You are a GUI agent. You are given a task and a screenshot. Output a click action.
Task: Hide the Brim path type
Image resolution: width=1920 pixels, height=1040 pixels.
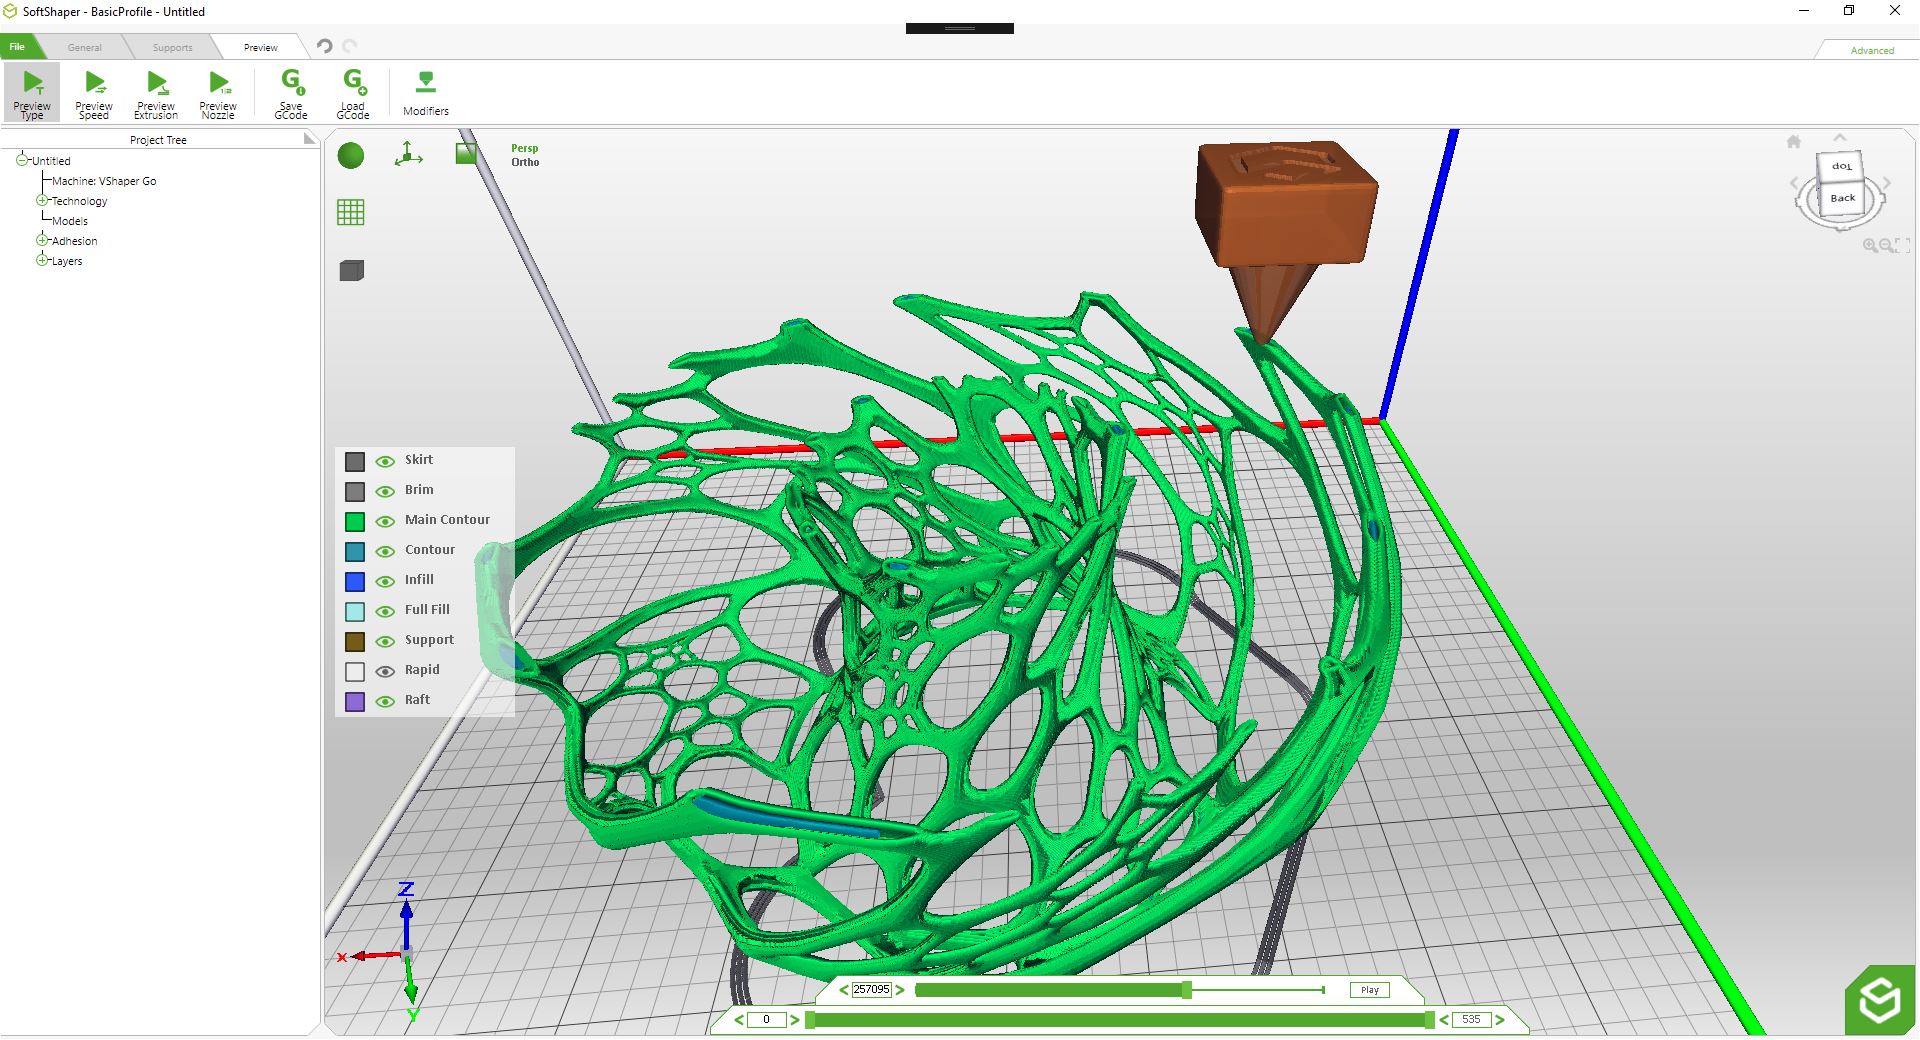(x=385, y=491)
